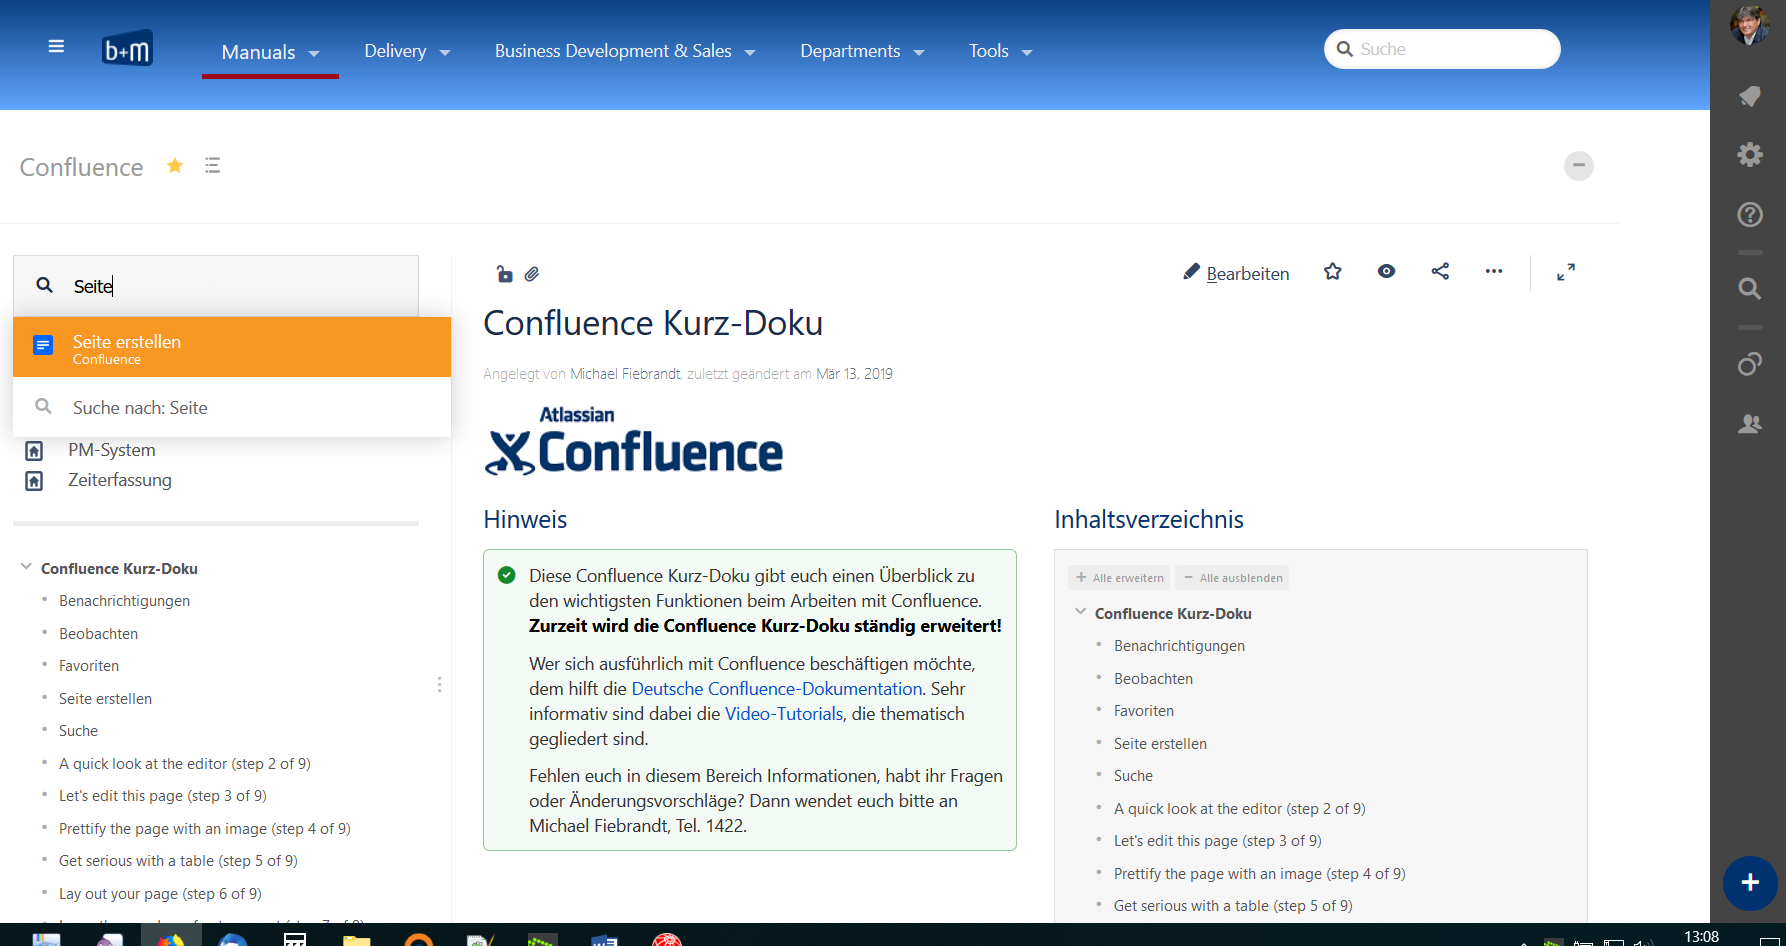Click the magnifier icon in right sidebar
Image resolution: width=1786 pixels, height=946 pixels.
1750,289
